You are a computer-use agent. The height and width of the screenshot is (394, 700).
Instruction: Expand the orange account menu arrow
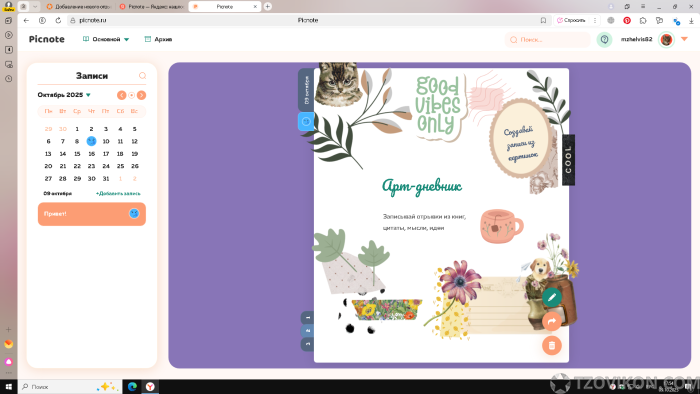pyautogui.click(x=684, y=39)
